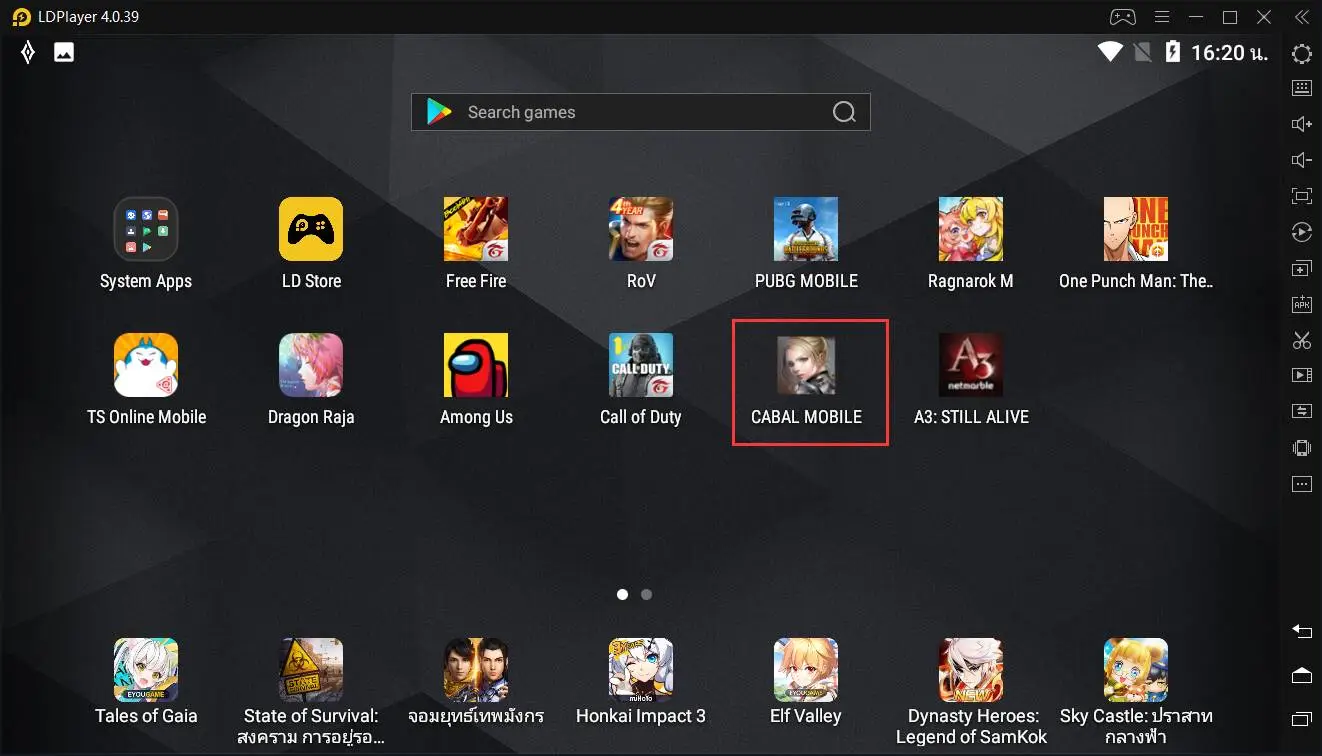Open Call of Duty app

[x=641, y=365]
